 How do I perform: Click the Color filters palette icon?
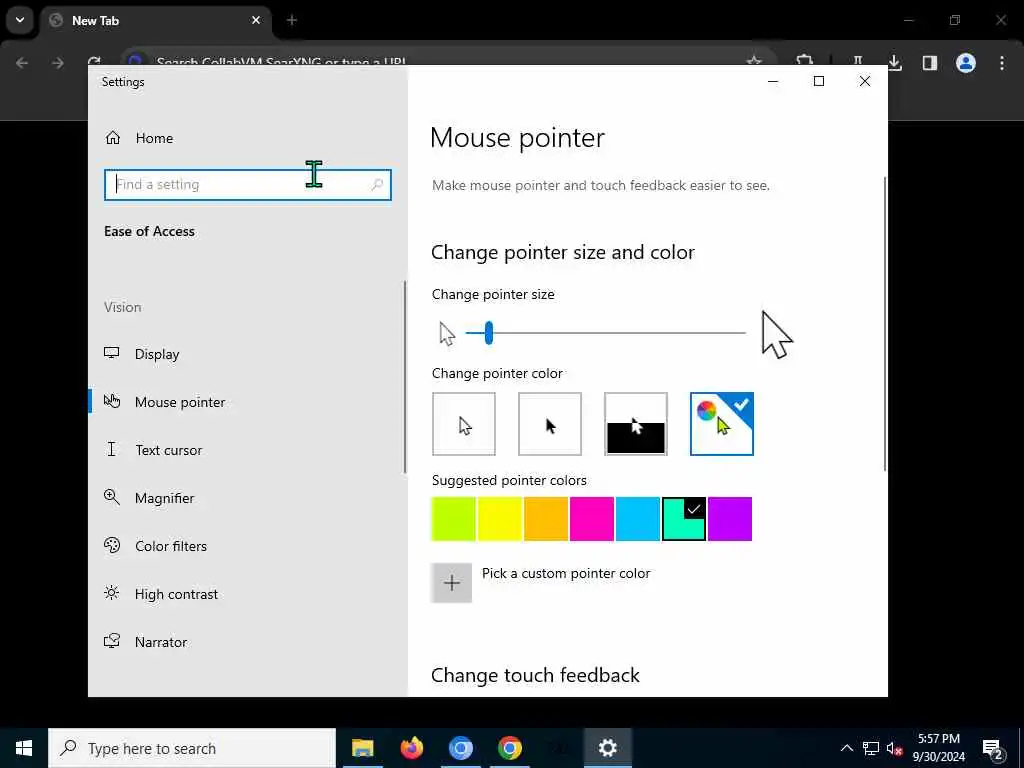112,545
